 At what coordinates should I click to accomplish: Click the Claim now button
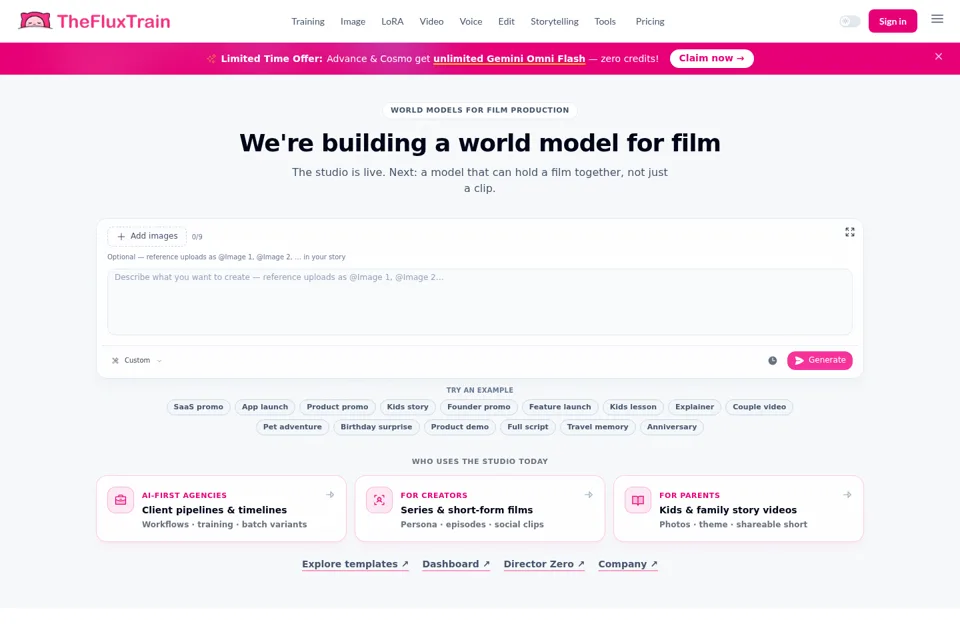tap(711, 58)
